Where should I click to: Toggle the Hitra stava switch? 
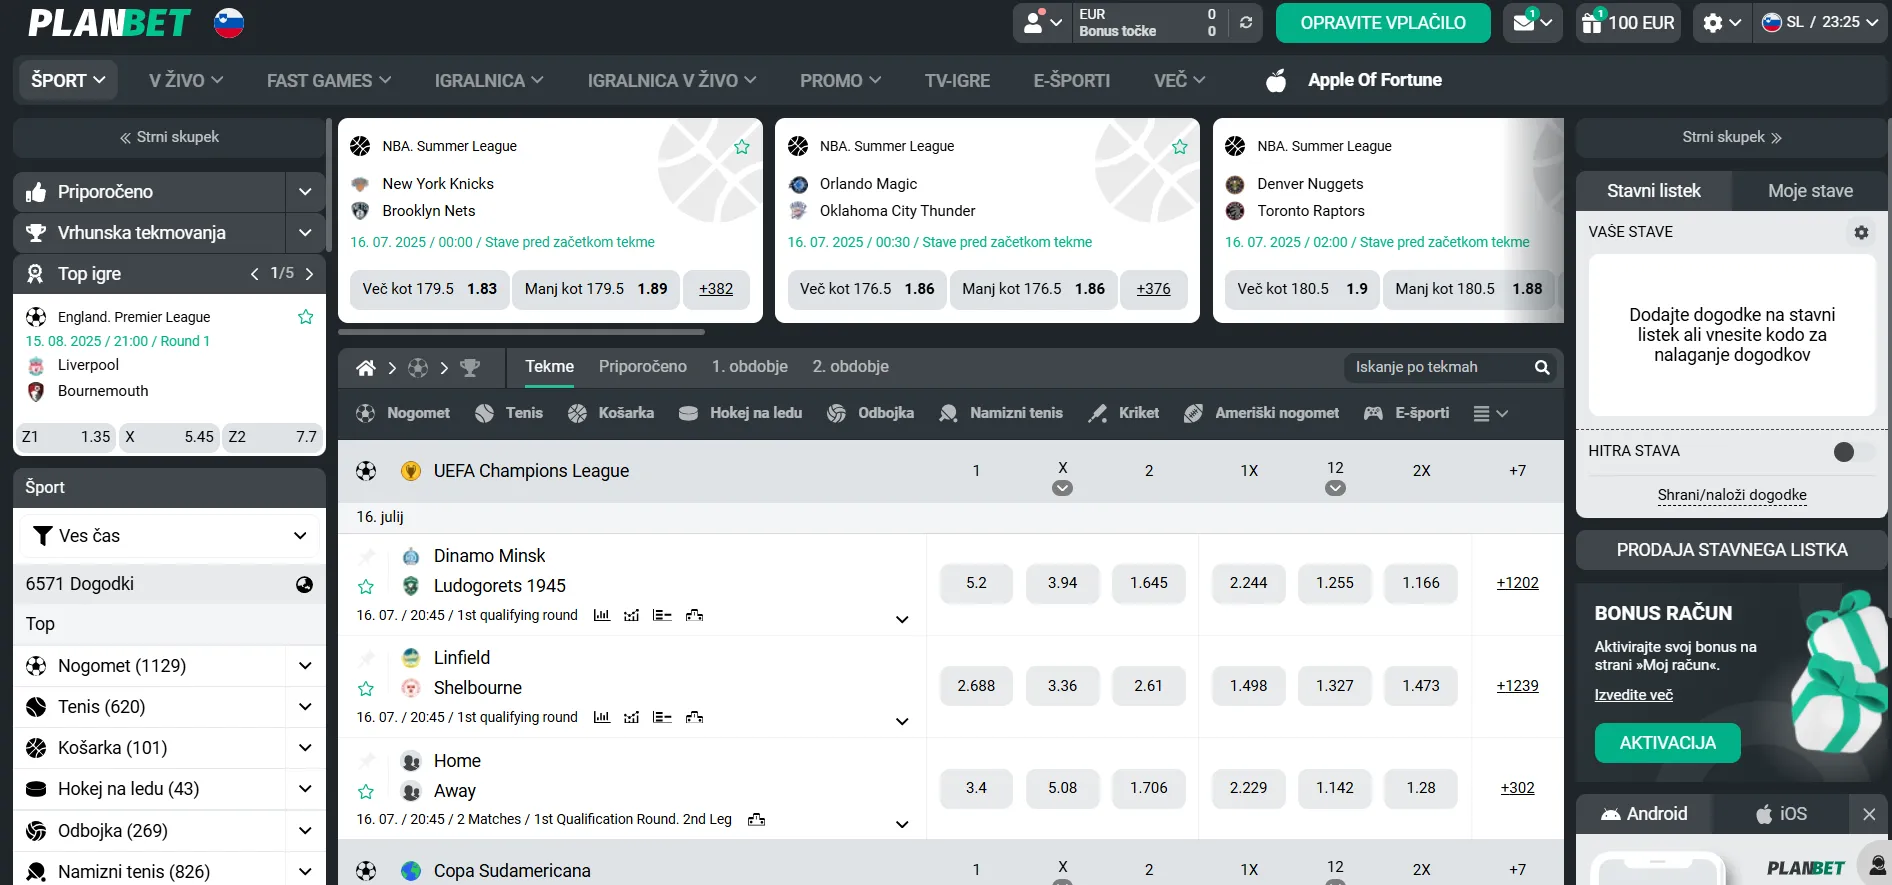(x=1853, y=451)
